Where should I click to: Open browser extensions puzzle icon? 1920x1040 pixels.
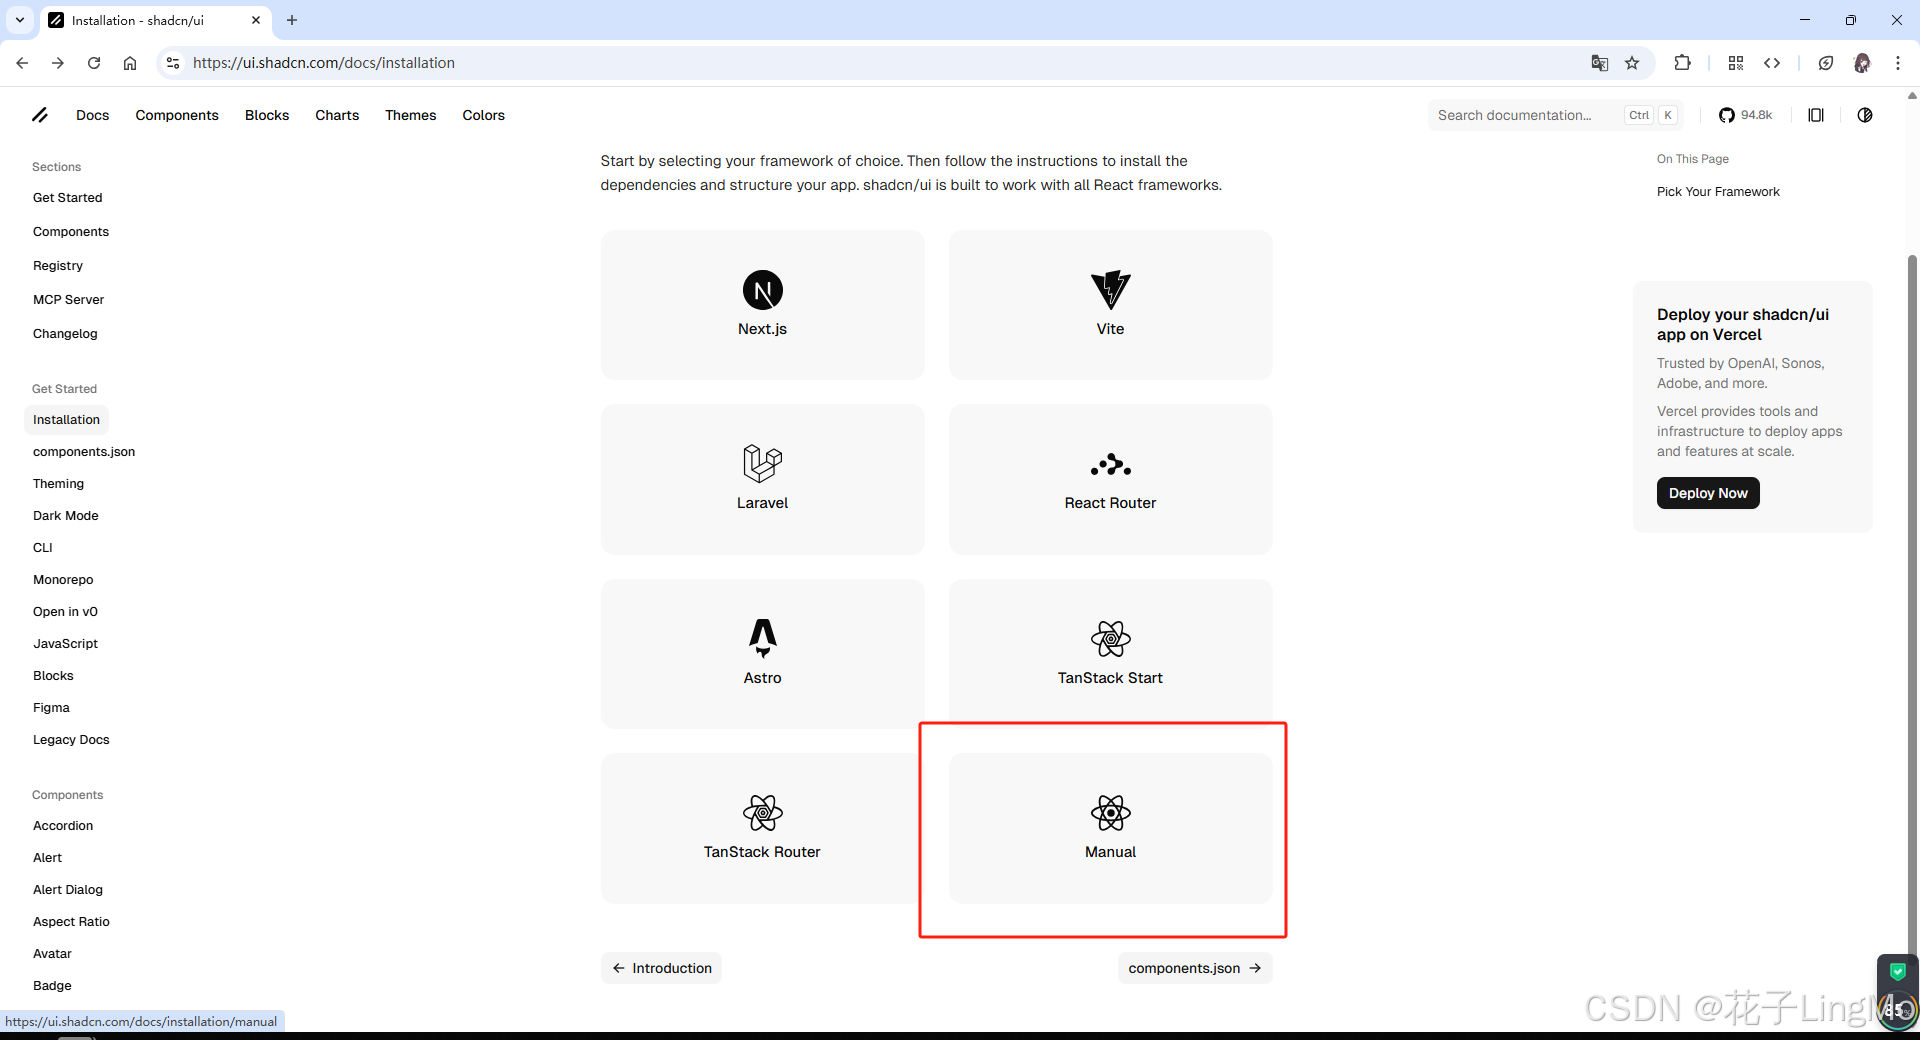click(x=1683, y=63)
